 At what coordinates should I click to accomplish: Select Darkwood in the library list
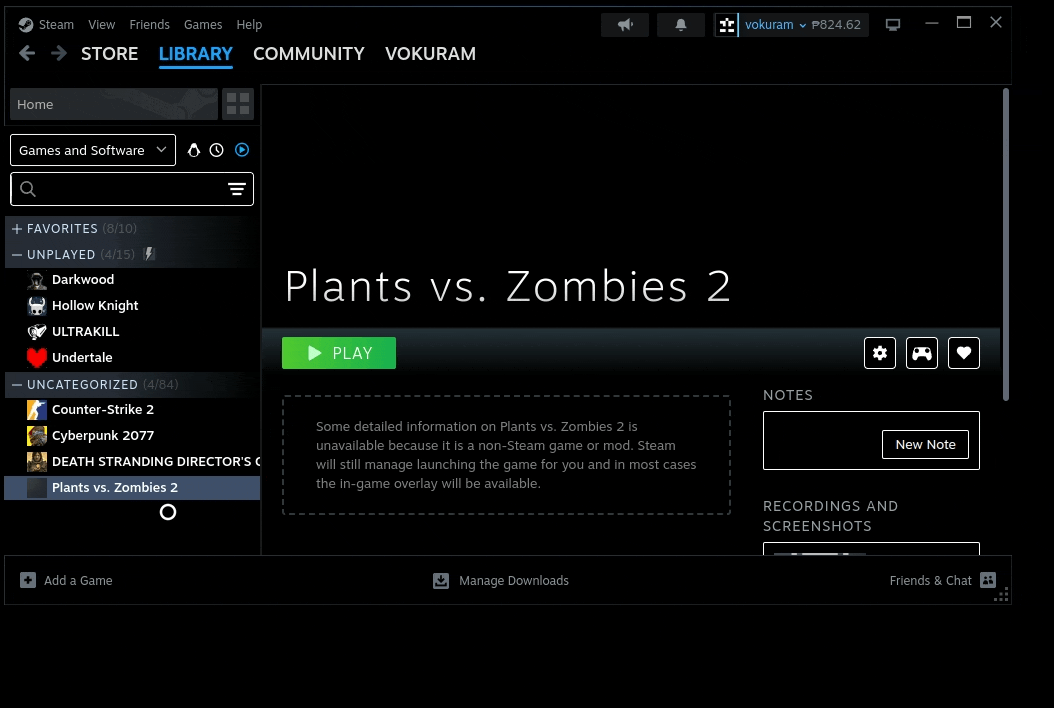point(132,280)
